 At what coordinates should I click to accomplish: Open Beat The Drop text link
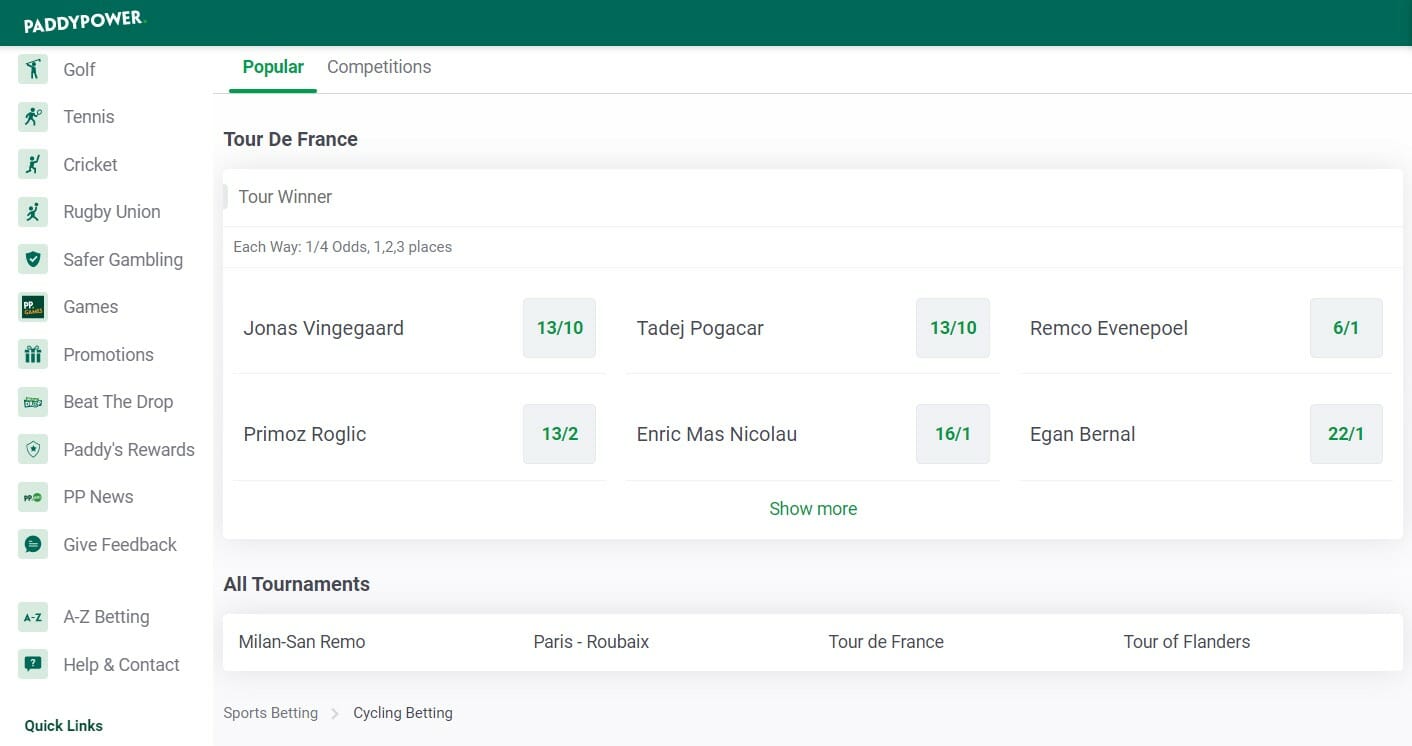[118, 402]
